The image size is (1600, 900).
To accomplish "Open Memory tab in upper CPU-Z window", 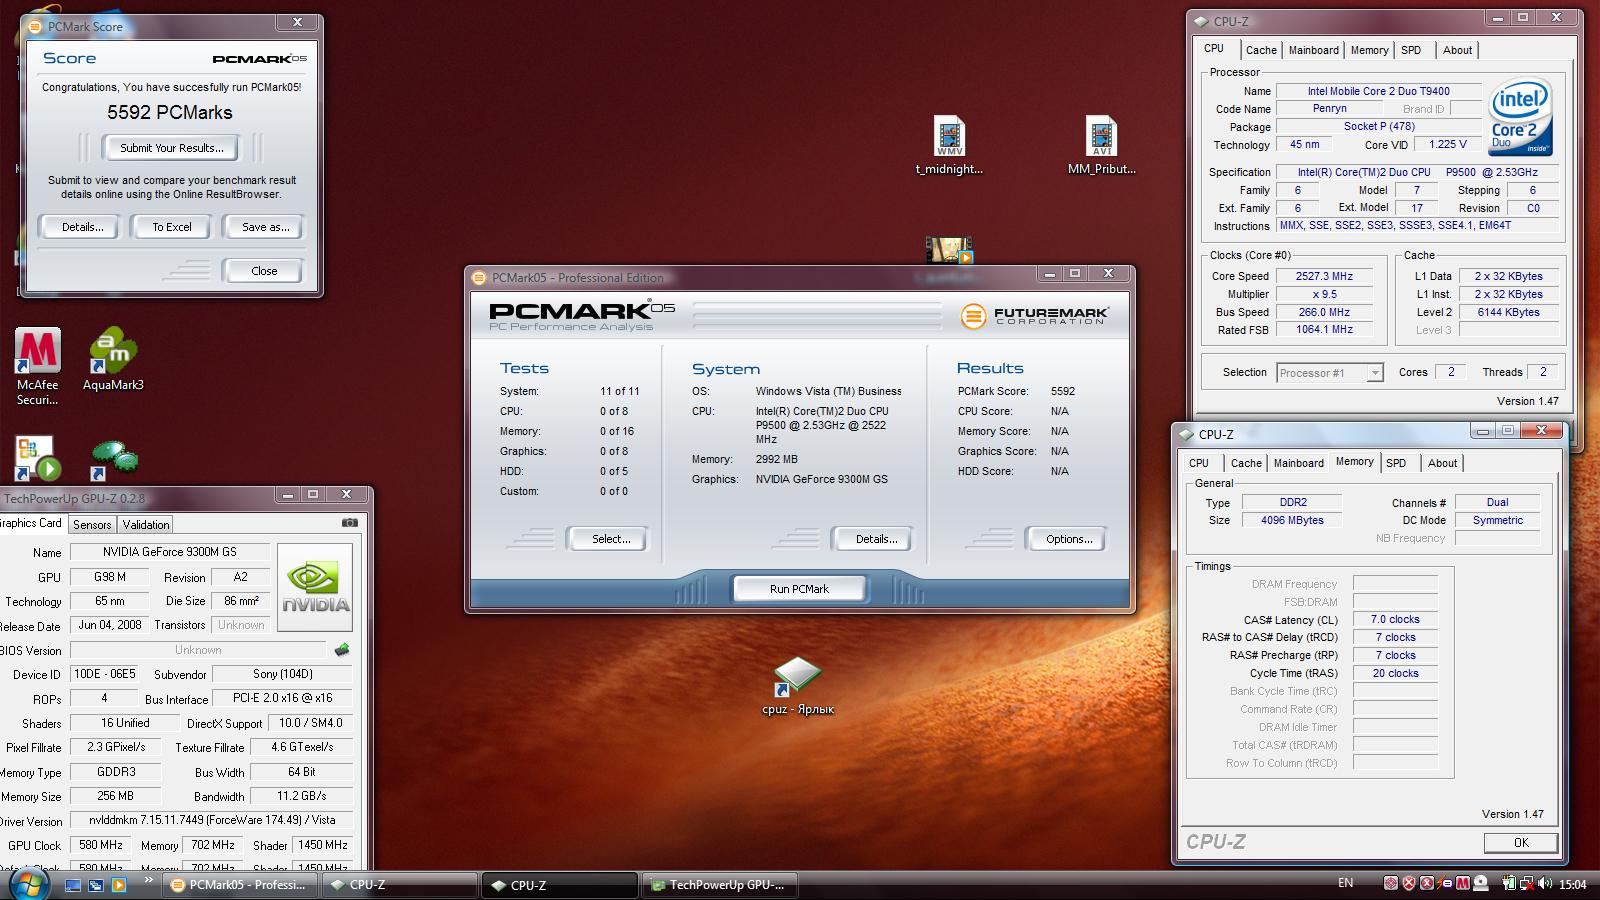I will [1369, 50].
